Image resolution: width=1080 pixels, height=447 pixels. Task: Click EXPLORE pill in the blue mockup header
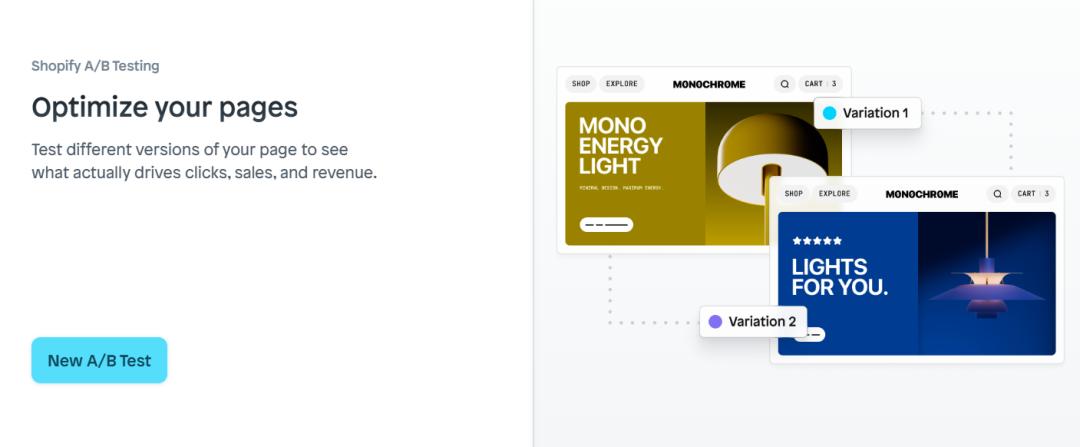tap(834, 194)
